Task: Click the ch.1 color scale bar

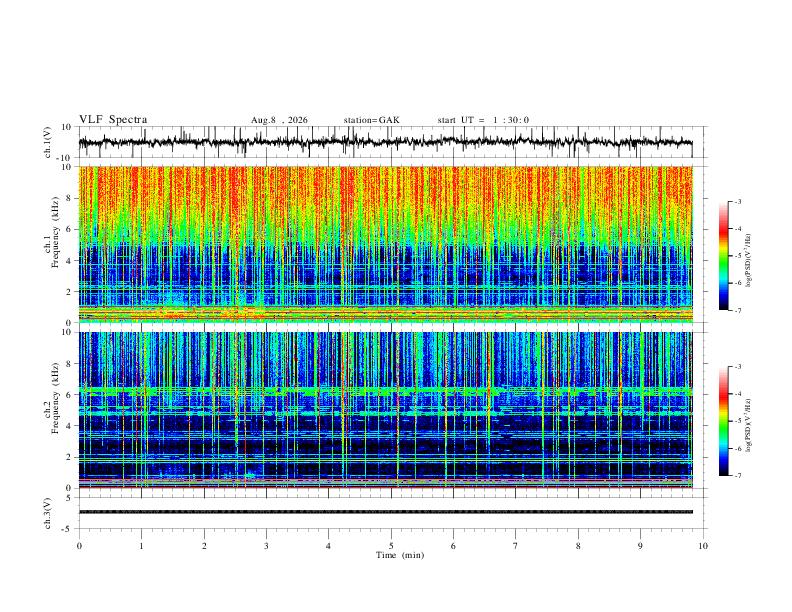Action: point(724,256)
